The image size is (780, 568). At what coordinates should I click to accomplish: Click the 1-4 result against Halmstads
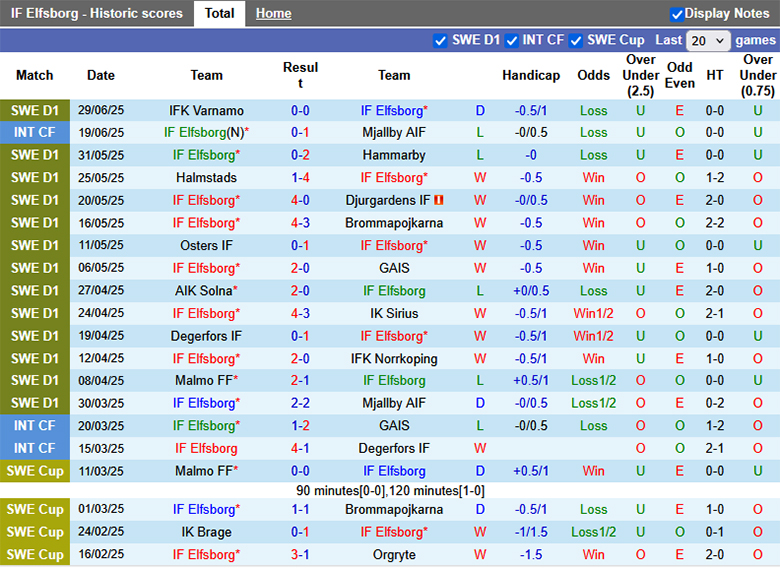click(x=300, y=178)
